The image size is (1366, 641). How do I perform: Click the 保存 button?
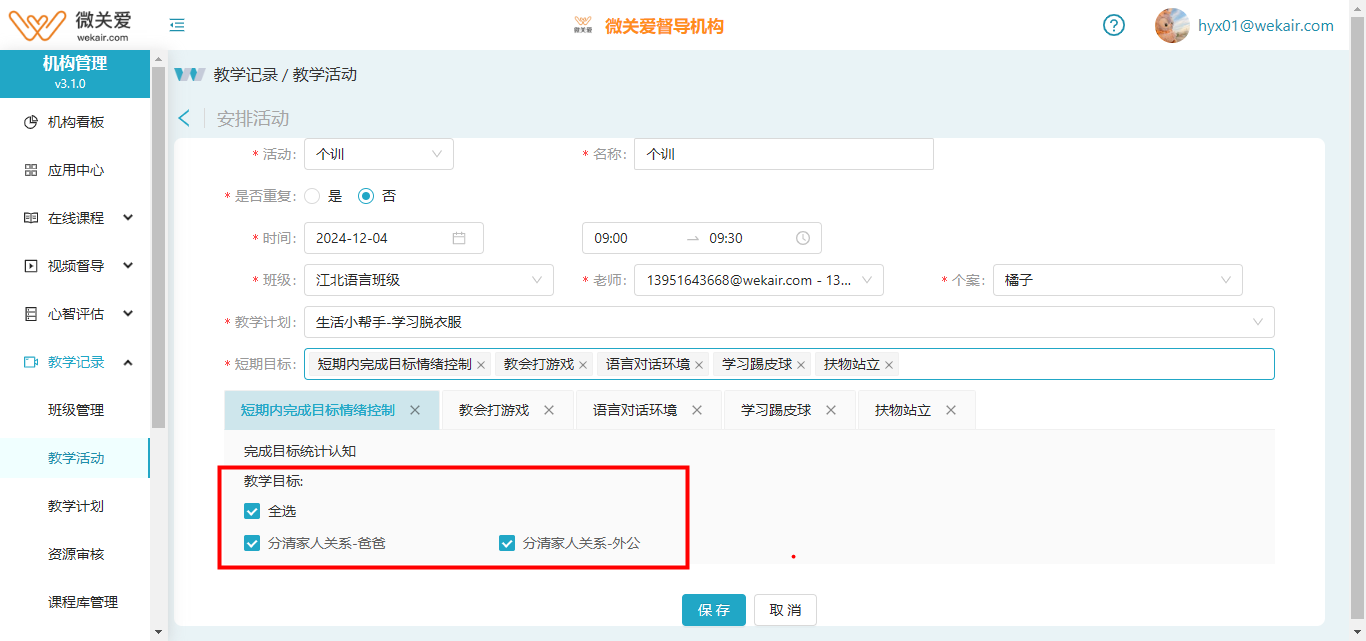[x=713, y=610]
